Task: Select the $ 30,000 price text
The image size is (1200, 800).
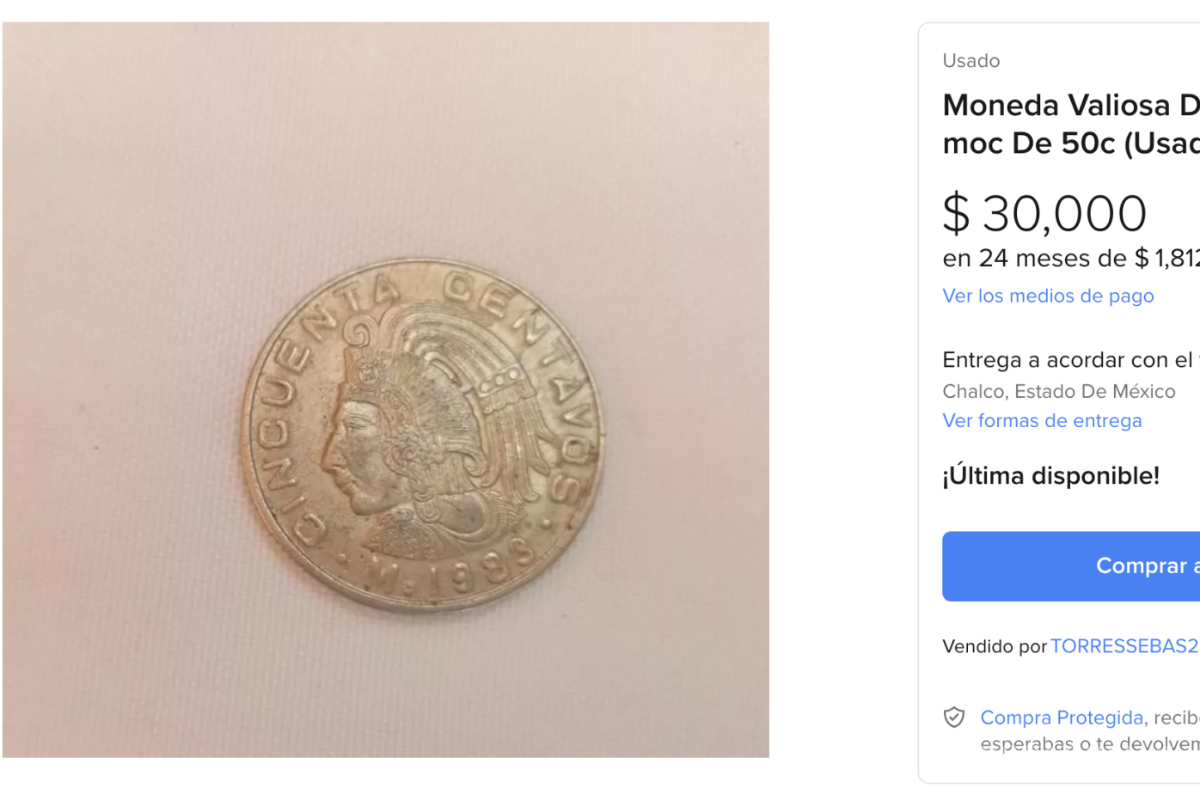Action: click(1044, 213)
